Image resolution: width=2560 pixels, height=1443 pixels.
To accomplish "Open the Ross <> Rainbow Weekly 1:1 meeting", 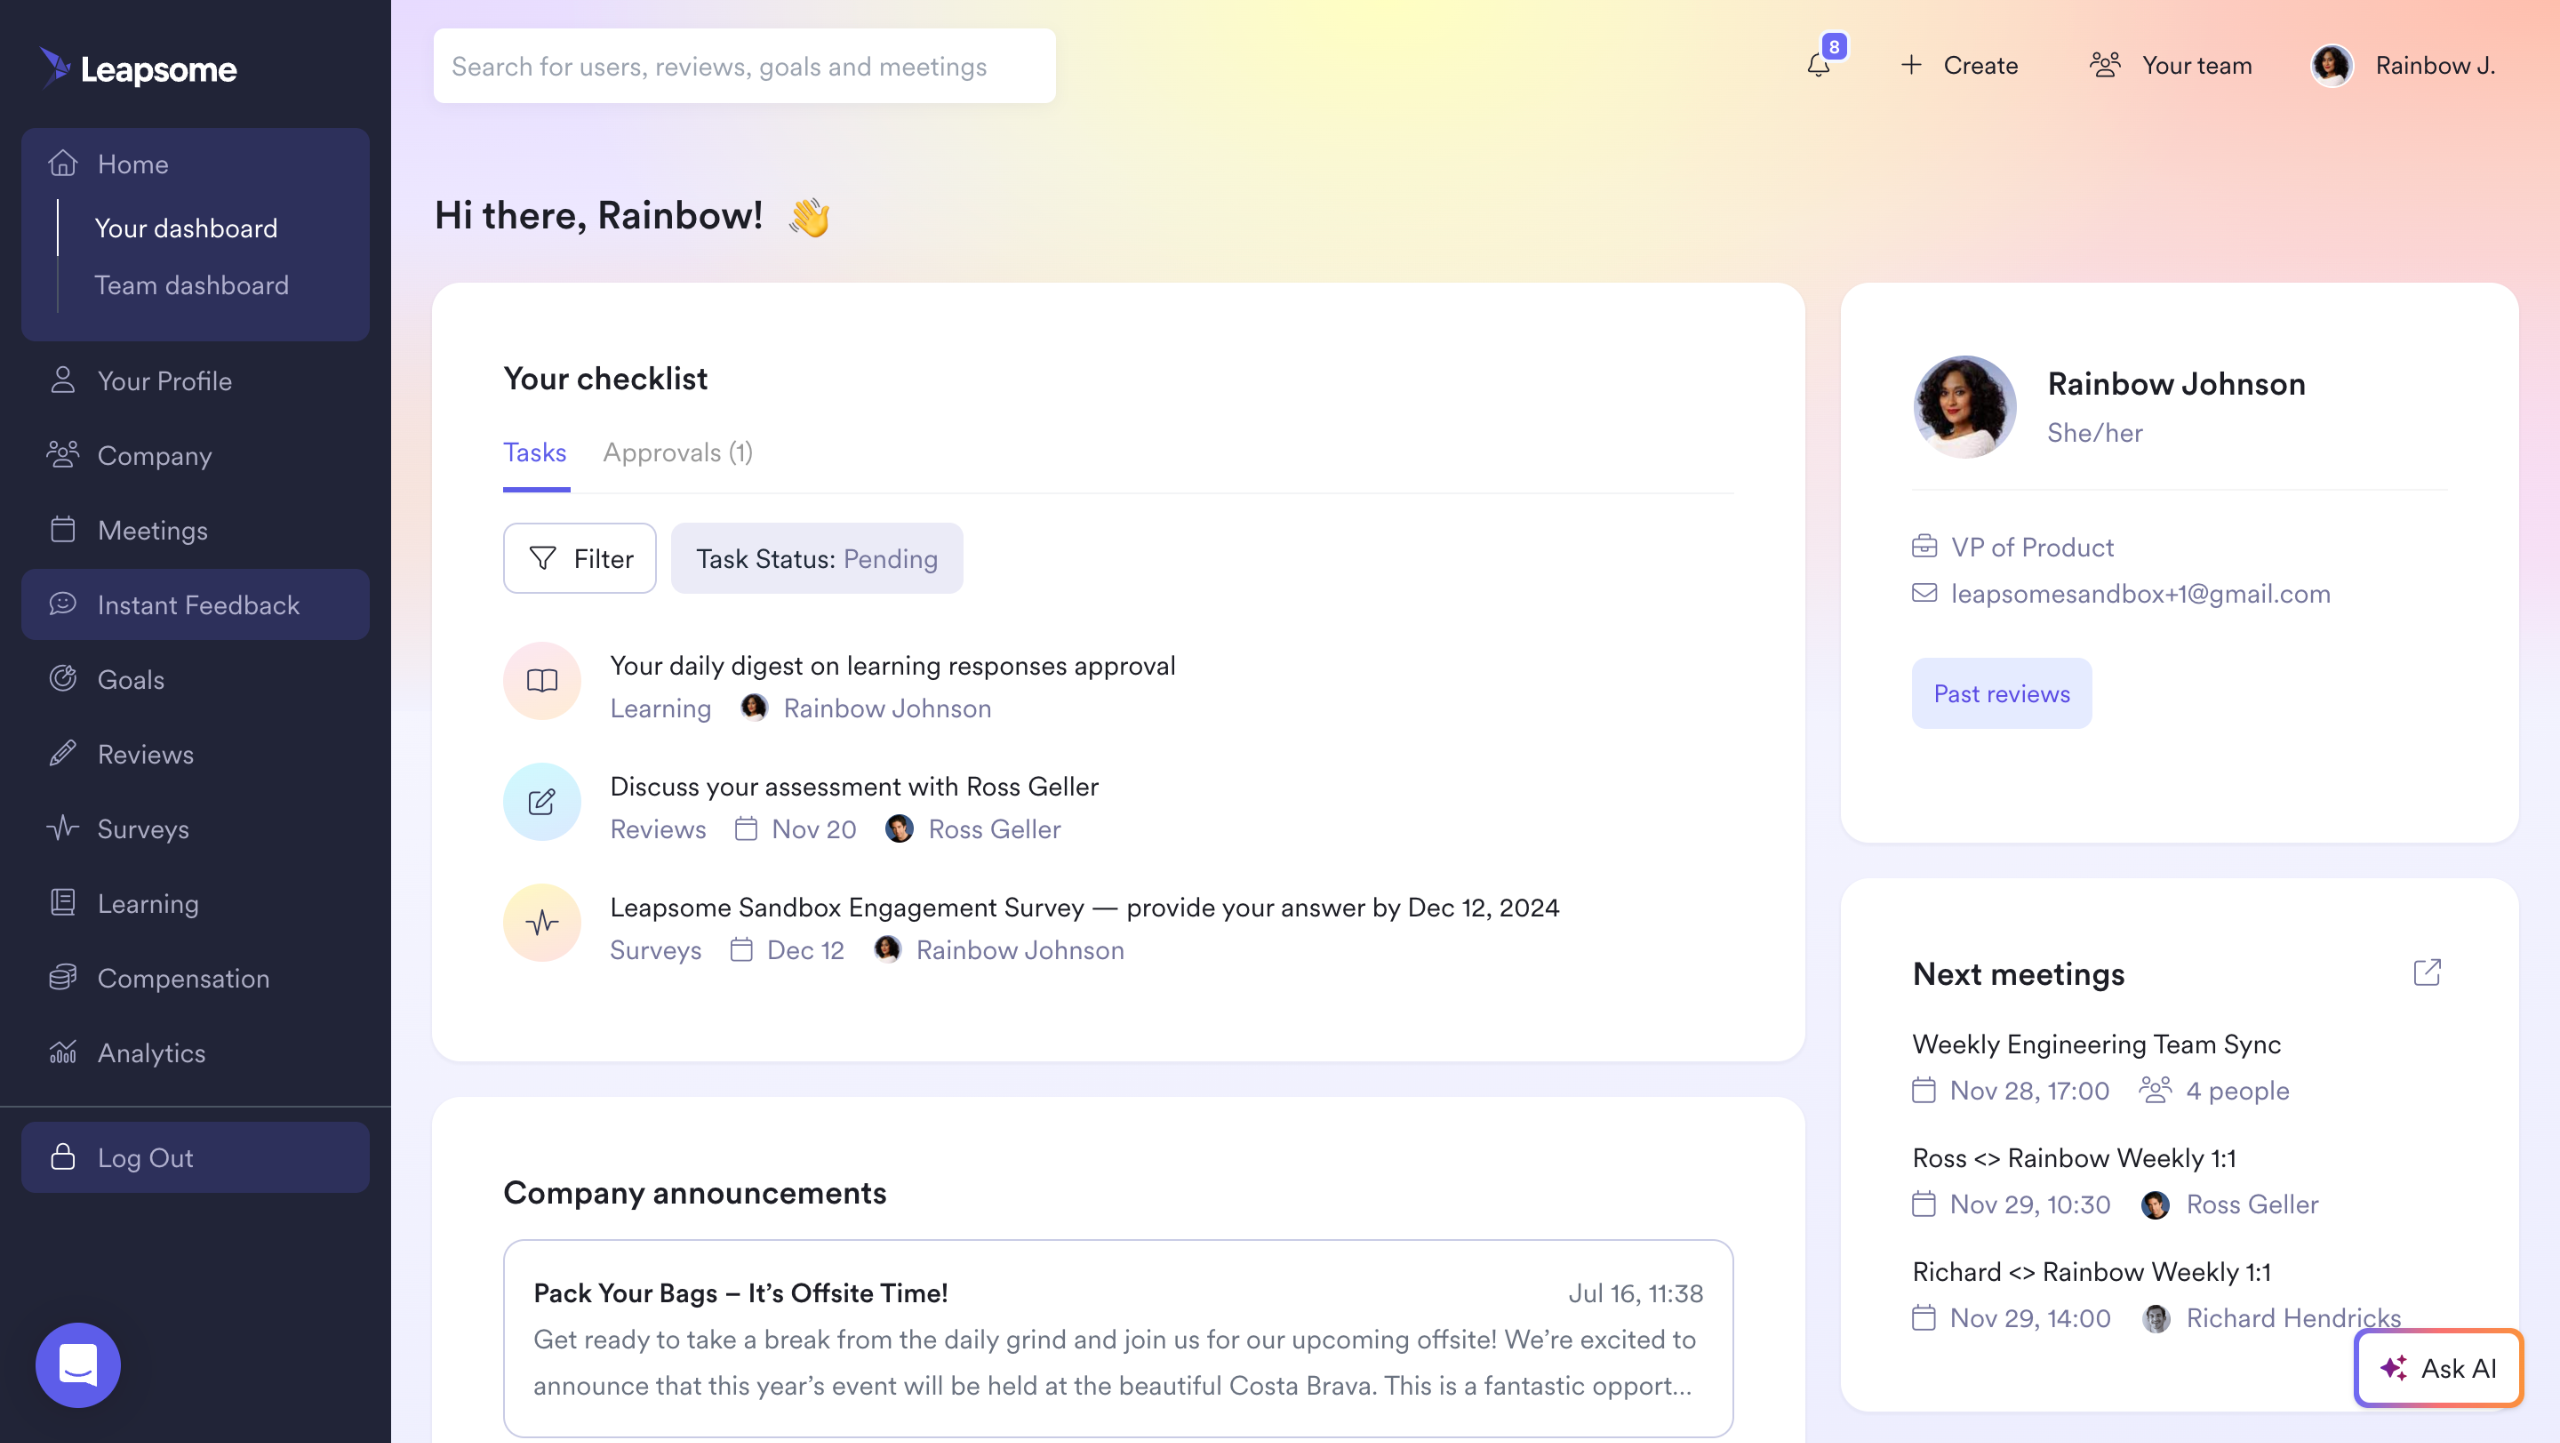I will 2074,1158.
